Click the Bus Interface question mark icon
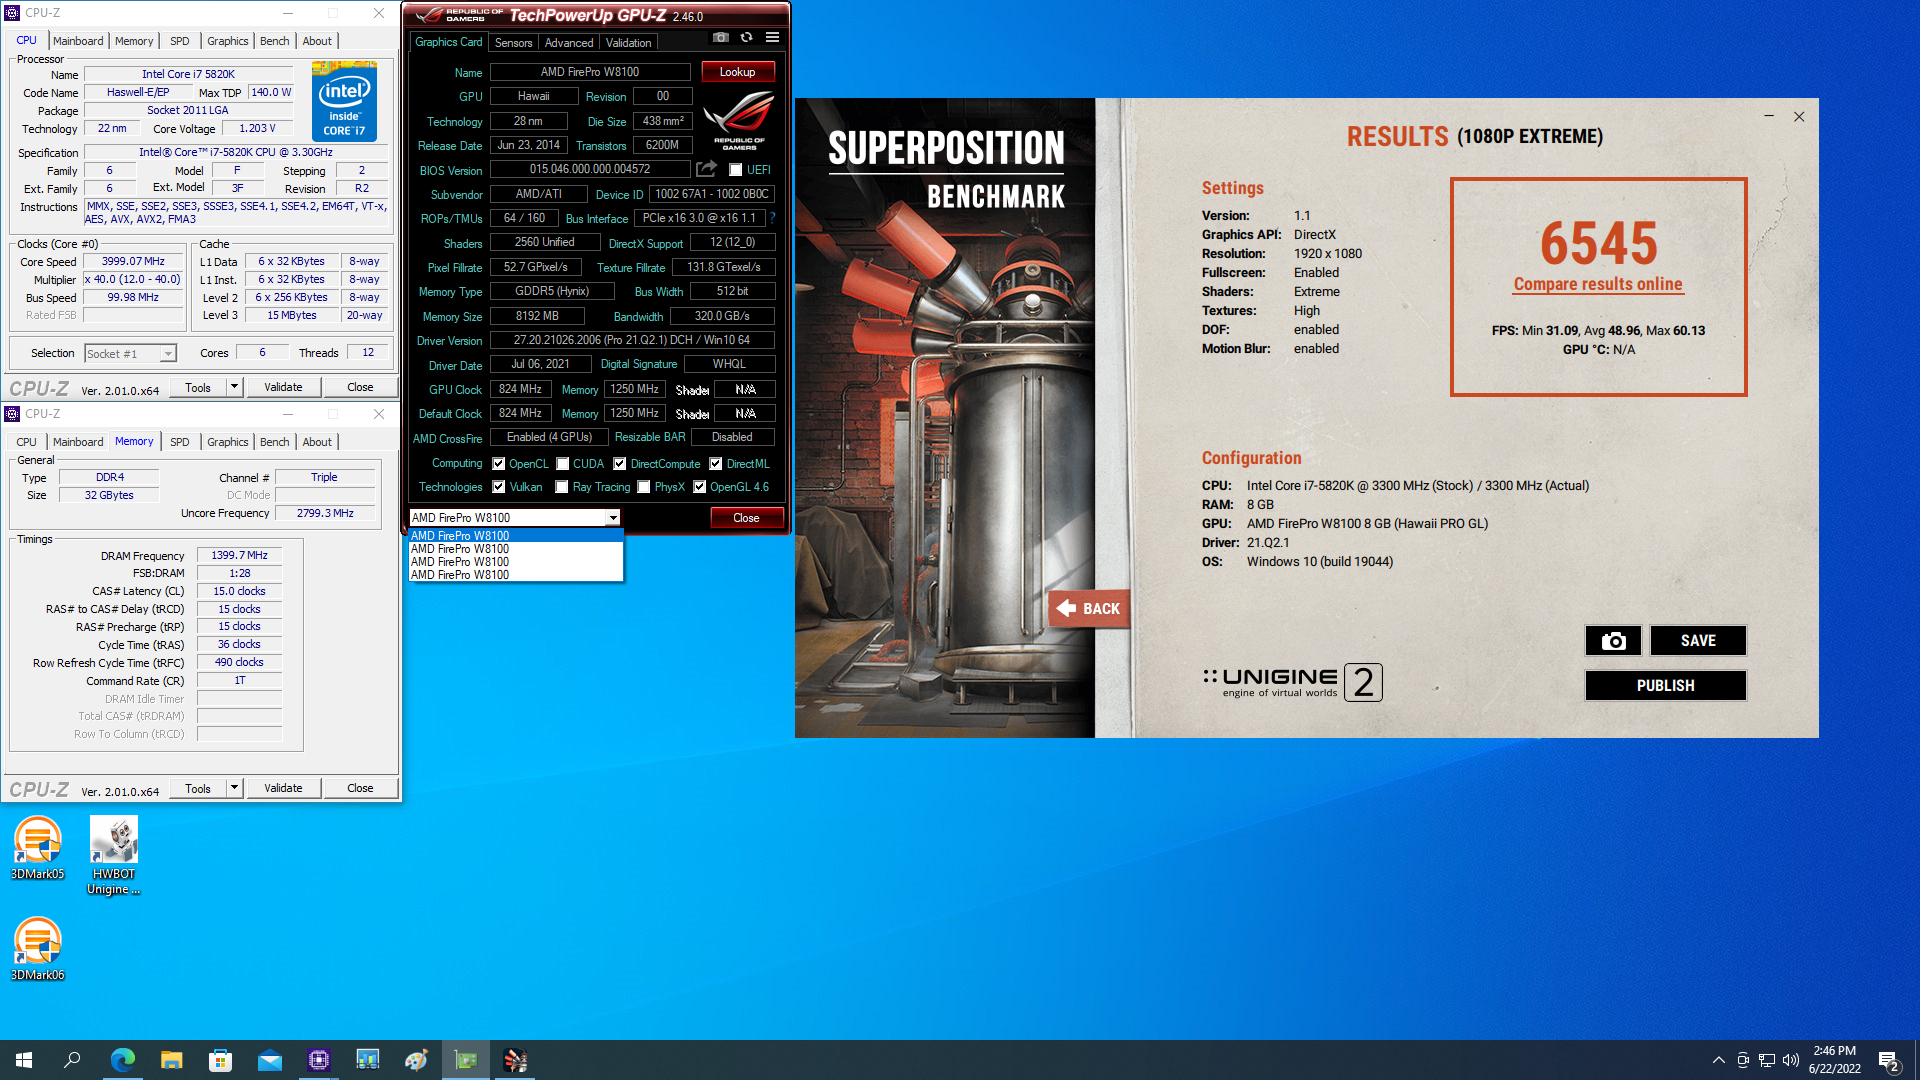 pyautogui.click(x=773, y=218)
